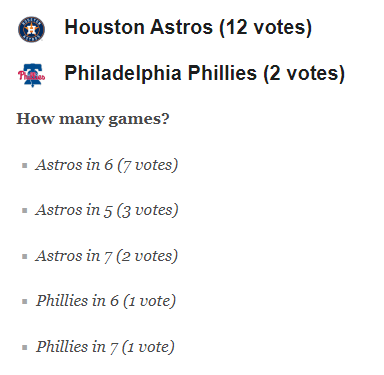Click the Houston Astros team logo
The height and width of the screenshot is (375, 384).
pyautogui.click(x=31, y=29)
